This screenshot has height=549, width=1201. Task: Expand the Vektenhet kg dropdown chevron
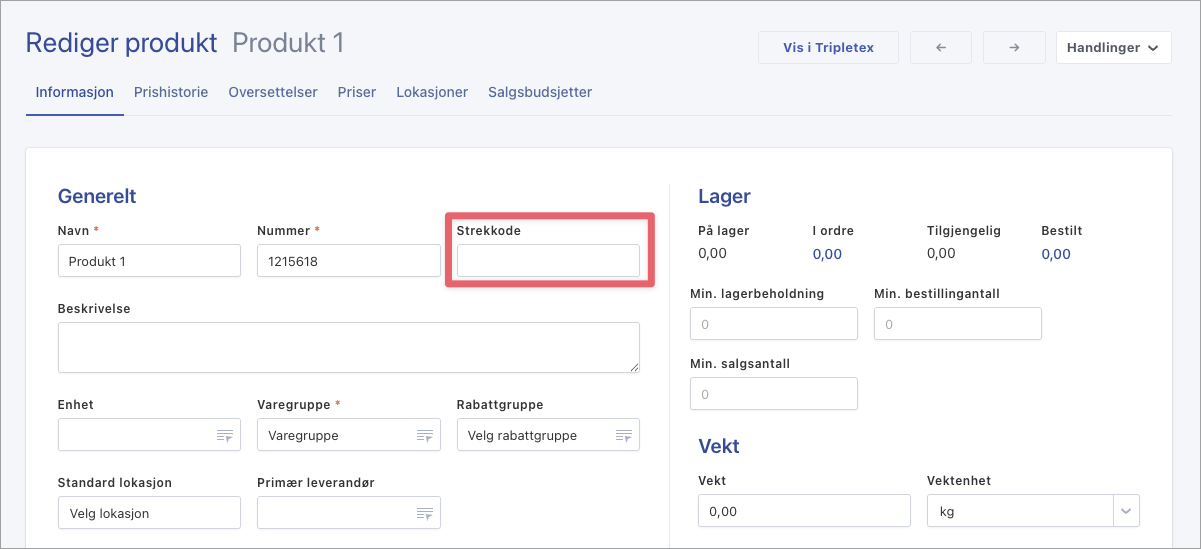point(1126,511)
